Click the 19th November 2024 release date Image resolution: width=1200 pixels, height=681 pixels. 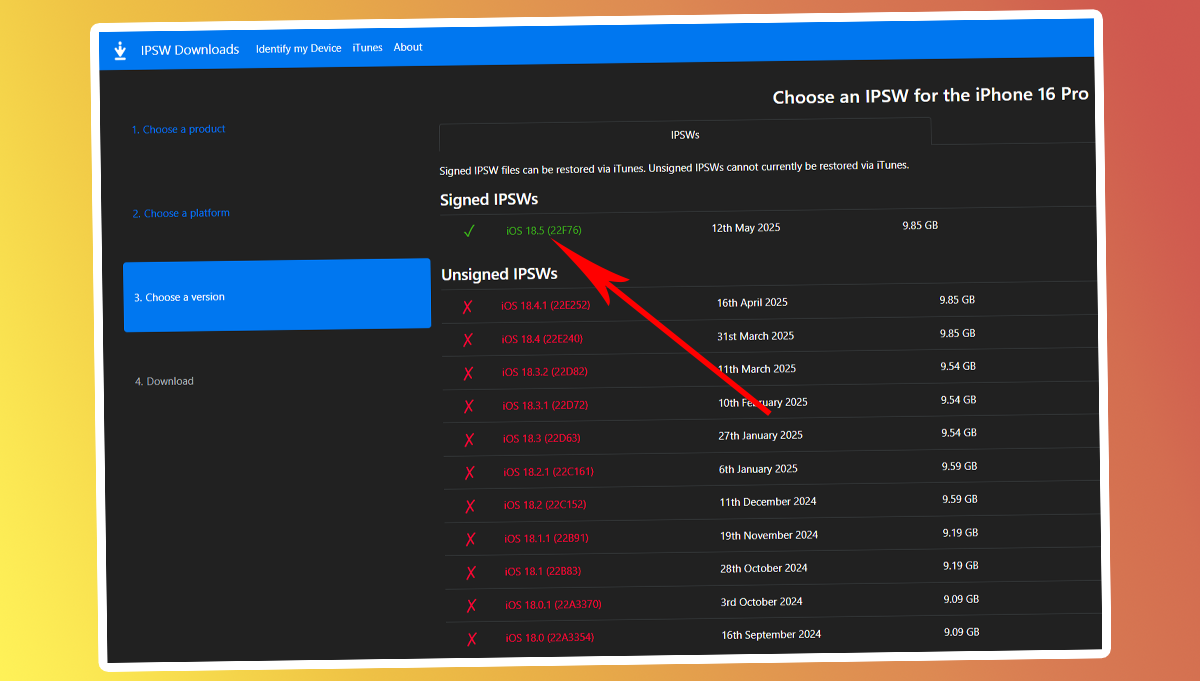click(769, 535)
